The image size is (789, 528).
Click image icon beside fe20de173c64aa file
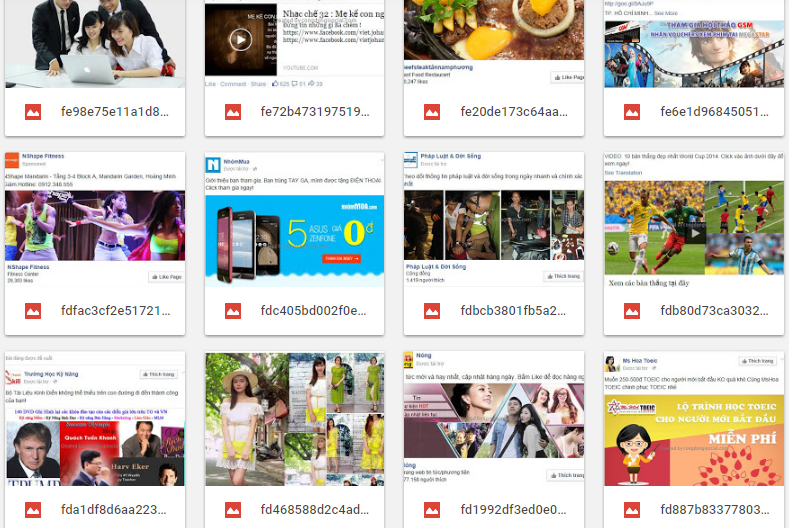click(432, 112)
